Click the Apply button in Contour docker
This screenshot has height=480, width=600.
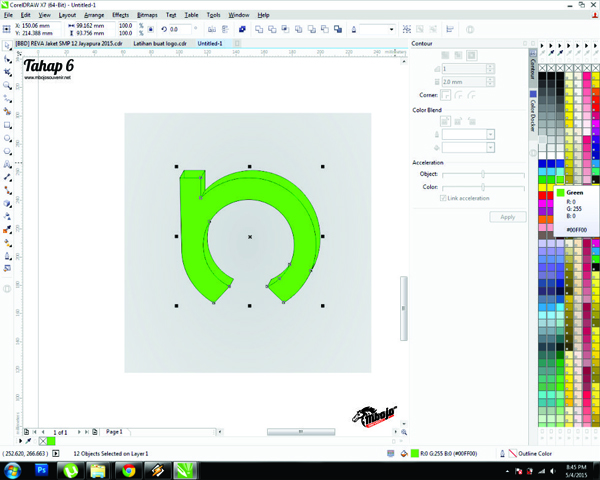click(x=507, y=217)
